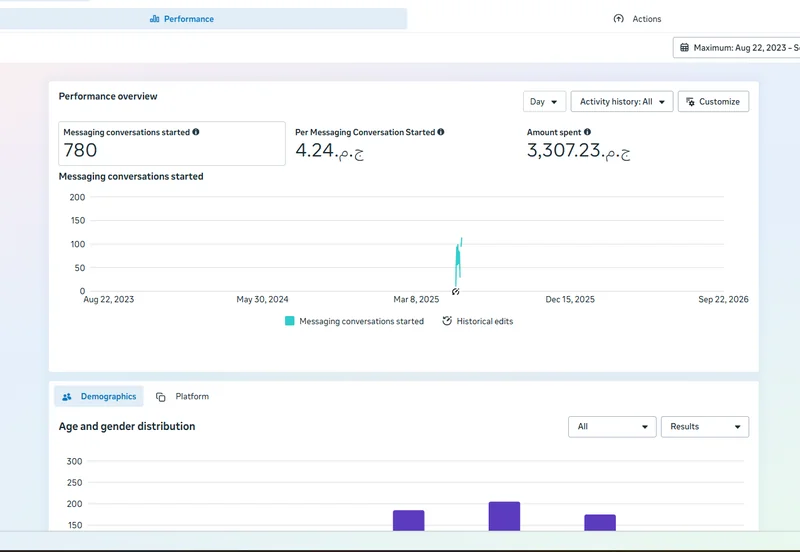Select the Messaging conversations started metric card
The height and width of the screenshot is (552, 800).
tap(172, 143)
